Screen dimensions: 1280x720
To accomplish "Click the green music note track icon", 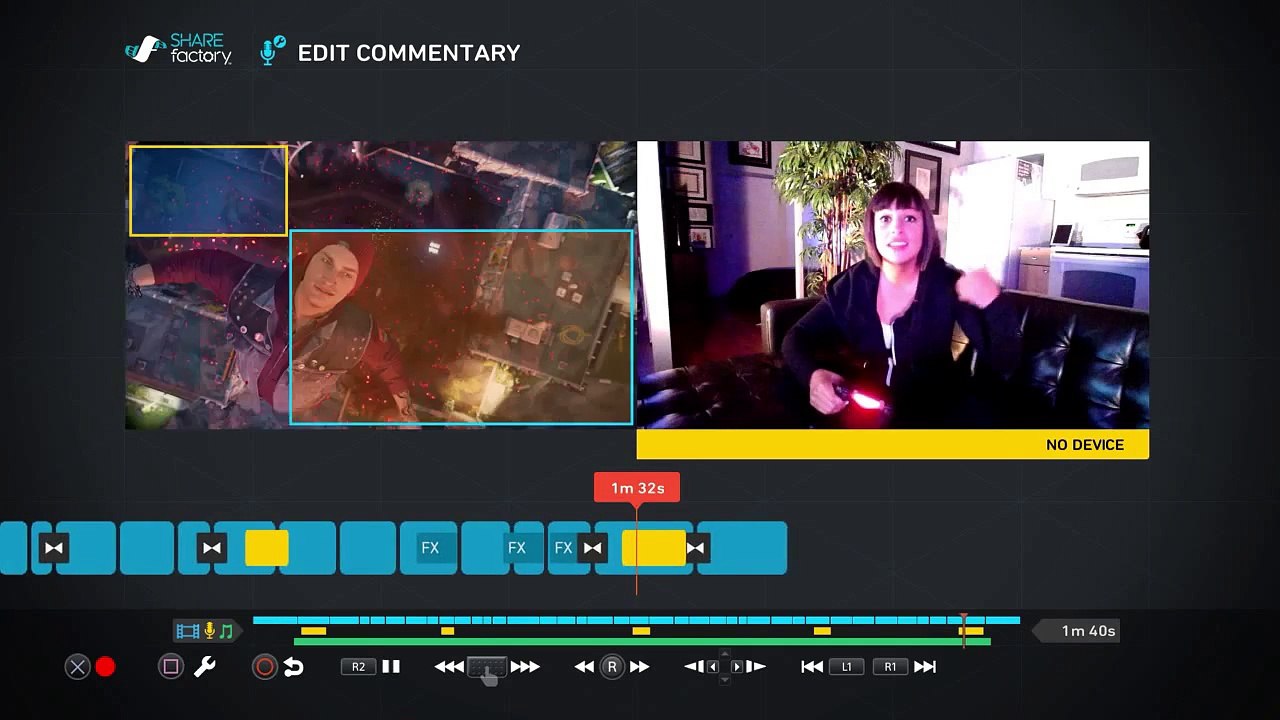I will click(x=226, y=631).
